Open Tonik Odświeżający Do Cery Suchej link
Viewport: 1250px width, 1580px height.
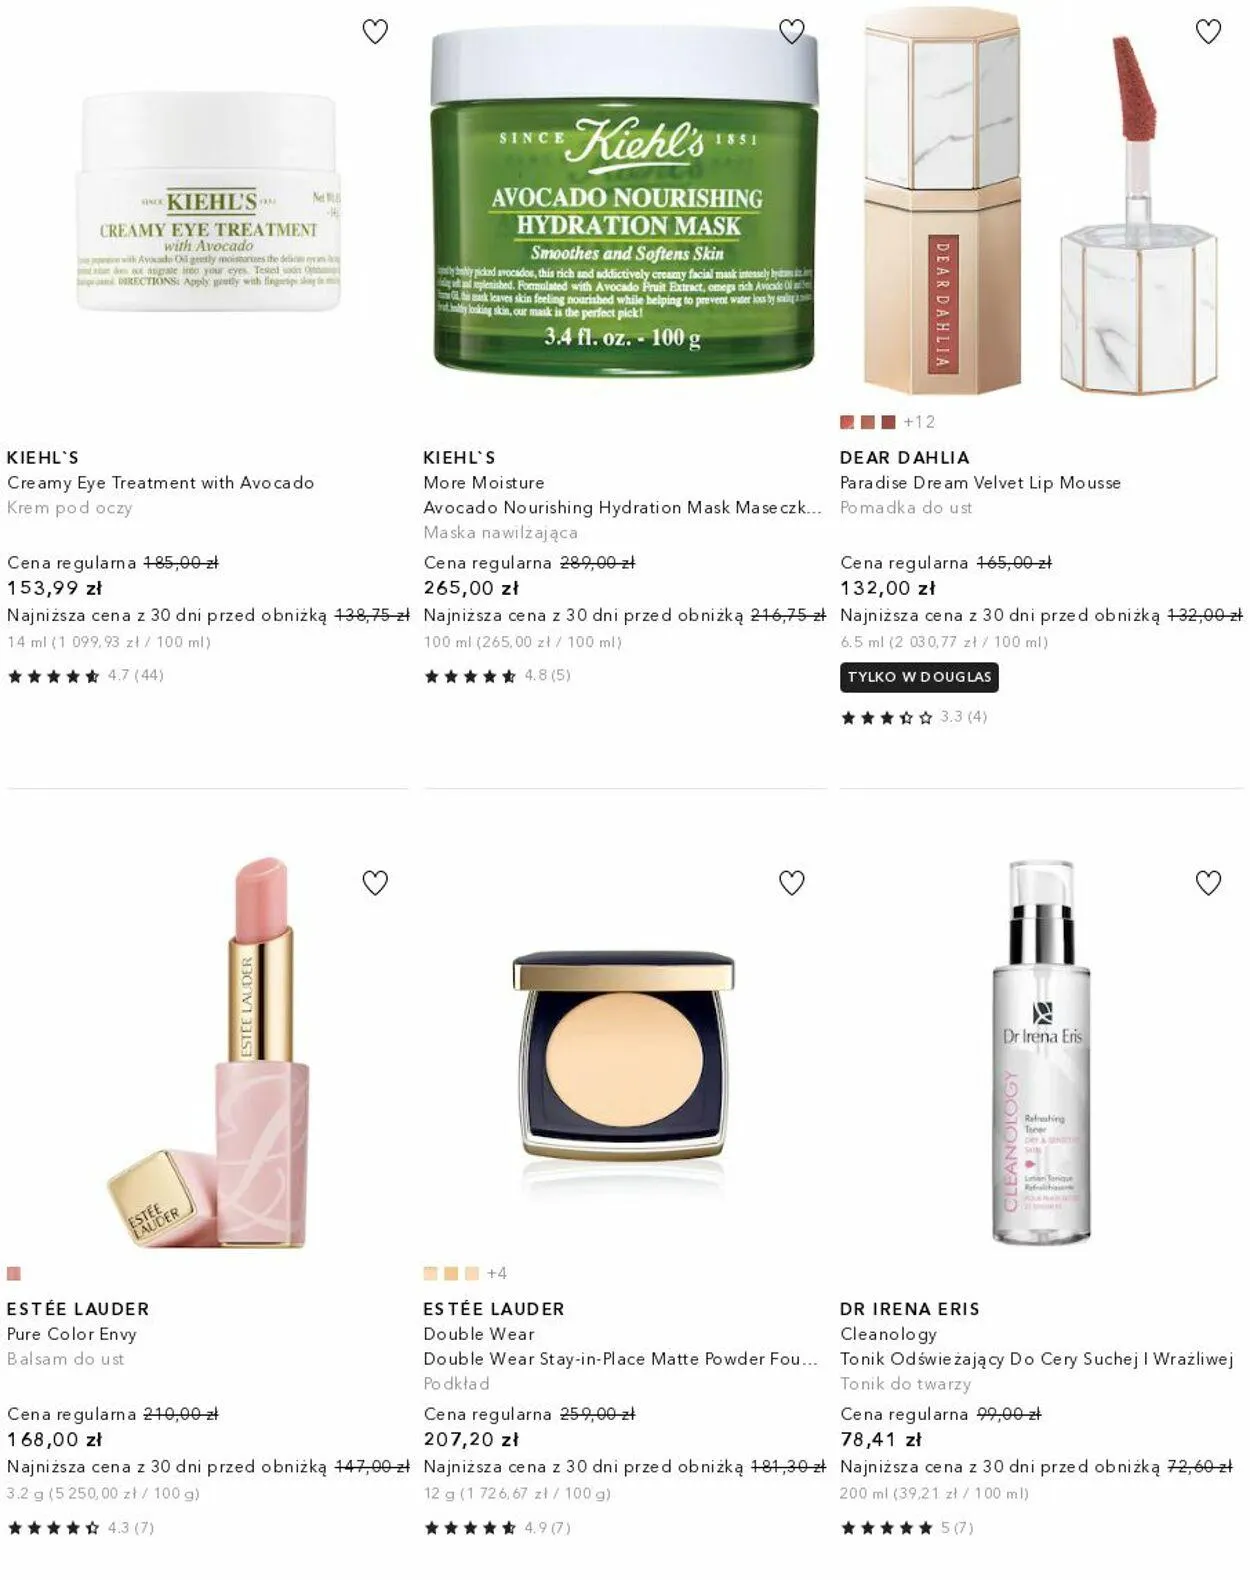click(1036, 1359)
